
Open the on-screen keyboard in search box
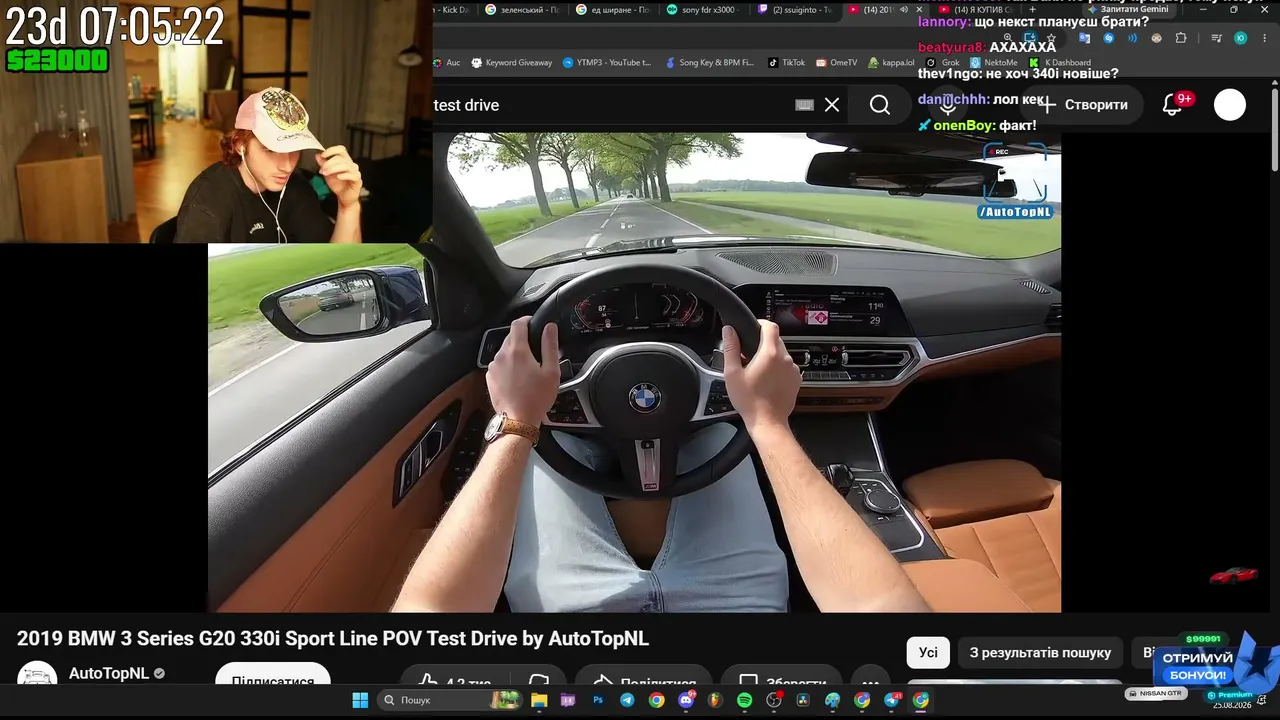[x=804, y=105]
